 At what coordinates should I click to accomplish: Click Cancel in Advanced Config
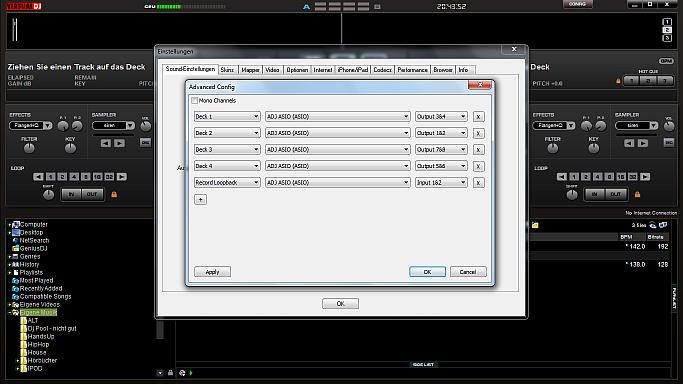tap(468, 272)
